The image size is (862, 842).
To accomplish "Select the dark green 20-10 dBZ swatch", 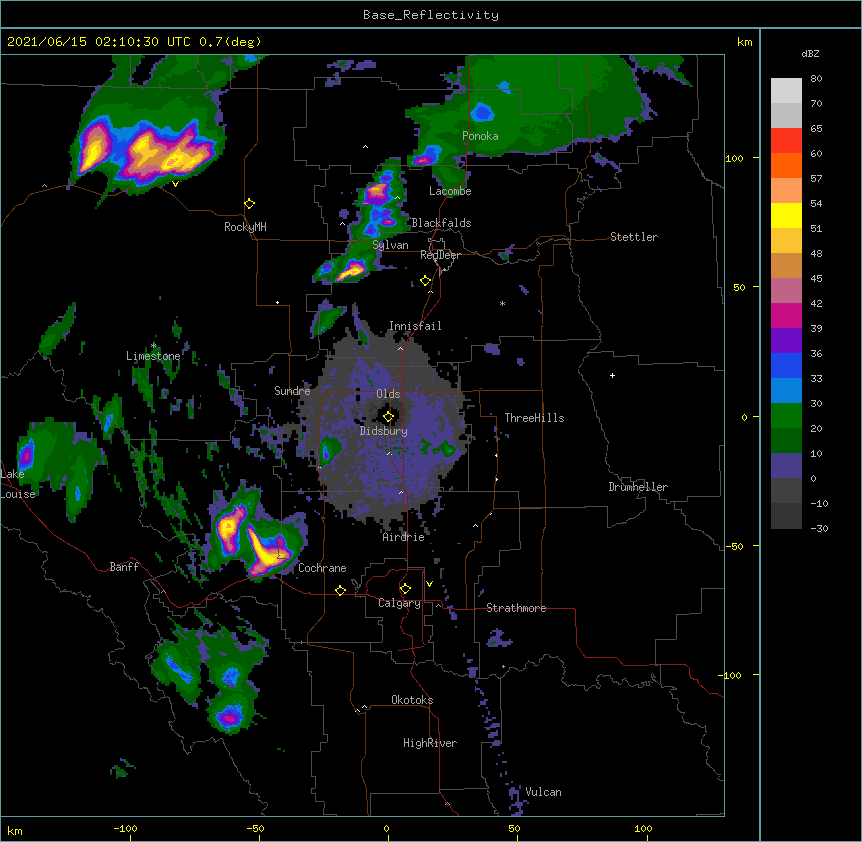I will pyautogui.click(x=786, y=441).
